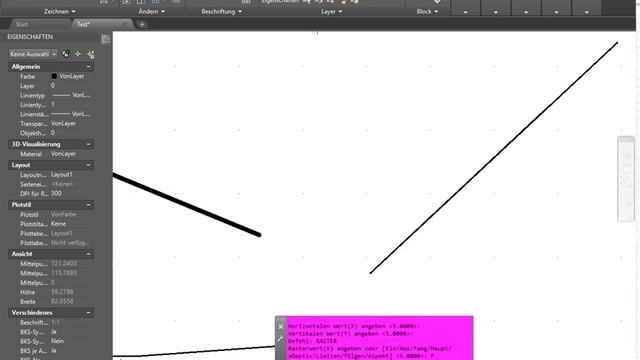
Task: Collapse the Allgemein section
Action: 88,67
